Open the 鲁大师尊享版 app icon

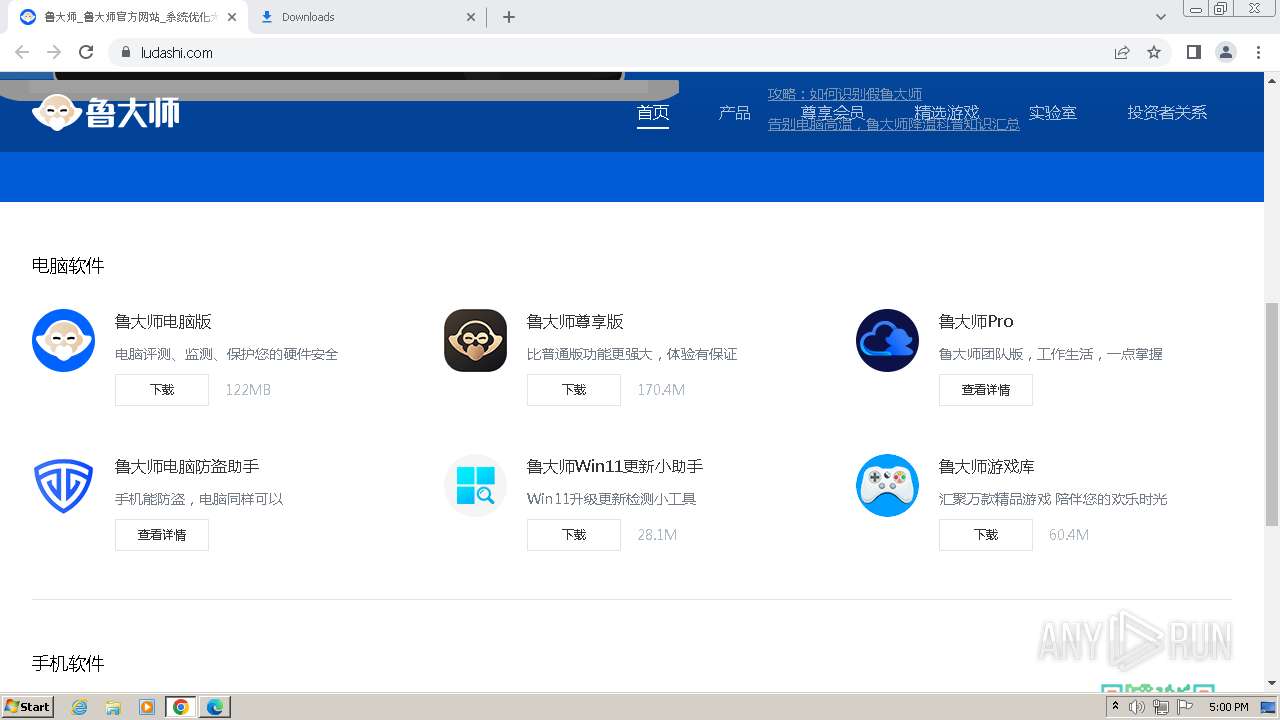coord(475,340)
